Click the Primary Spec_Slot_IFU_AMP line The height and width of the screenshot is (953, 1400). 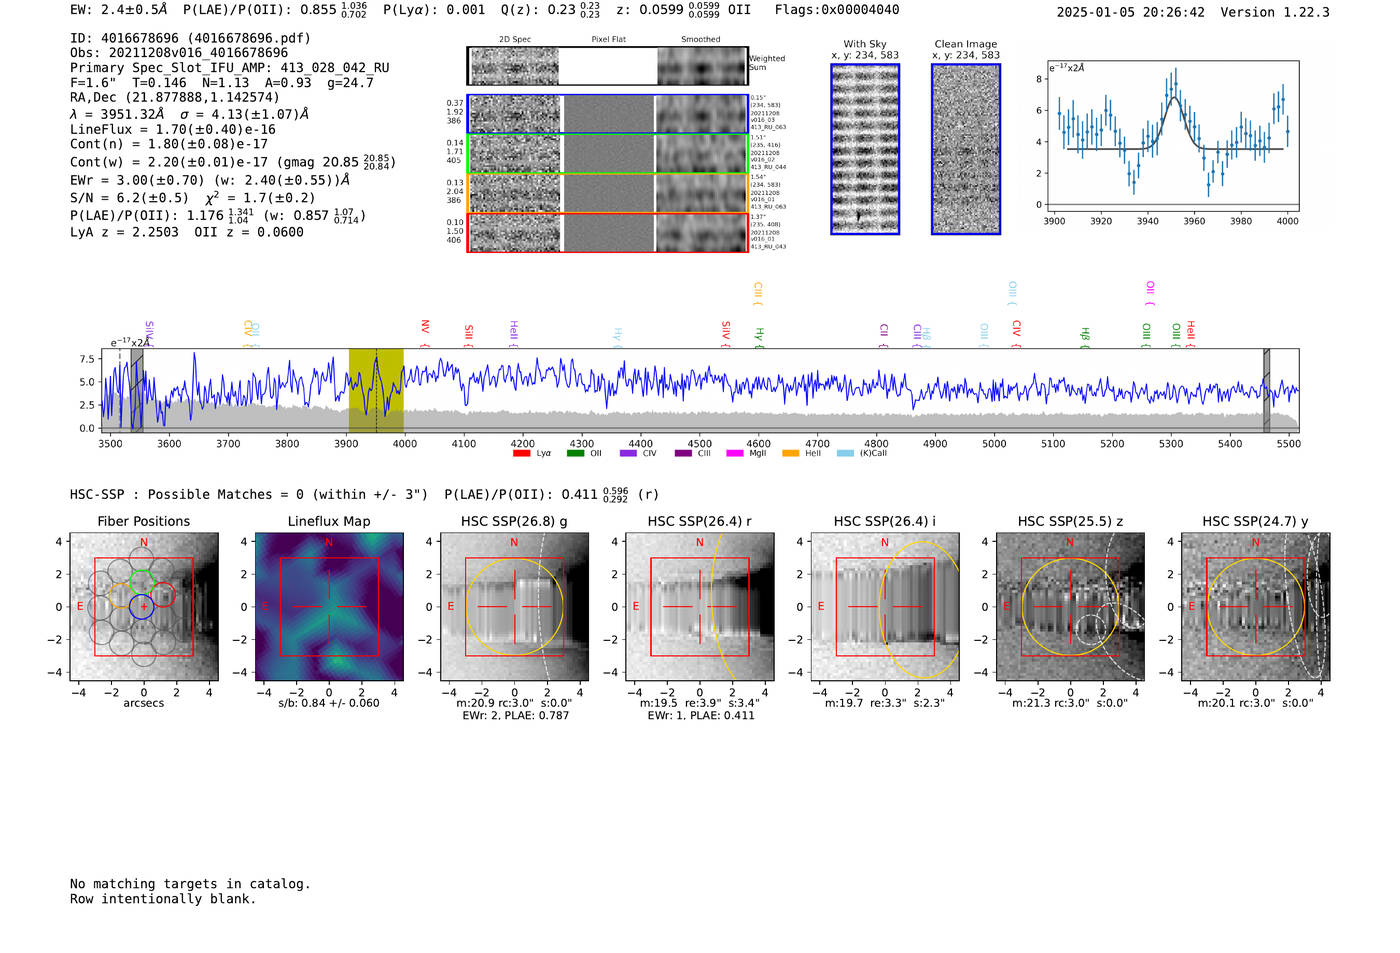click(230, 68)
